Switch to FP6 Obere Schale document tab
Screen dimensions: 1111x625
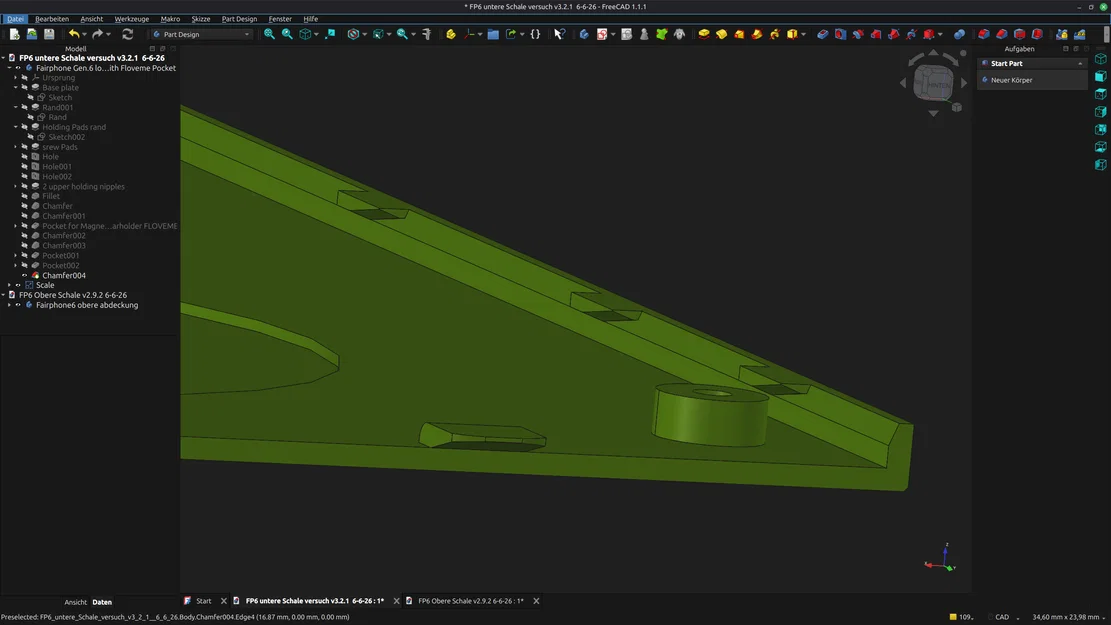point(470,601)
